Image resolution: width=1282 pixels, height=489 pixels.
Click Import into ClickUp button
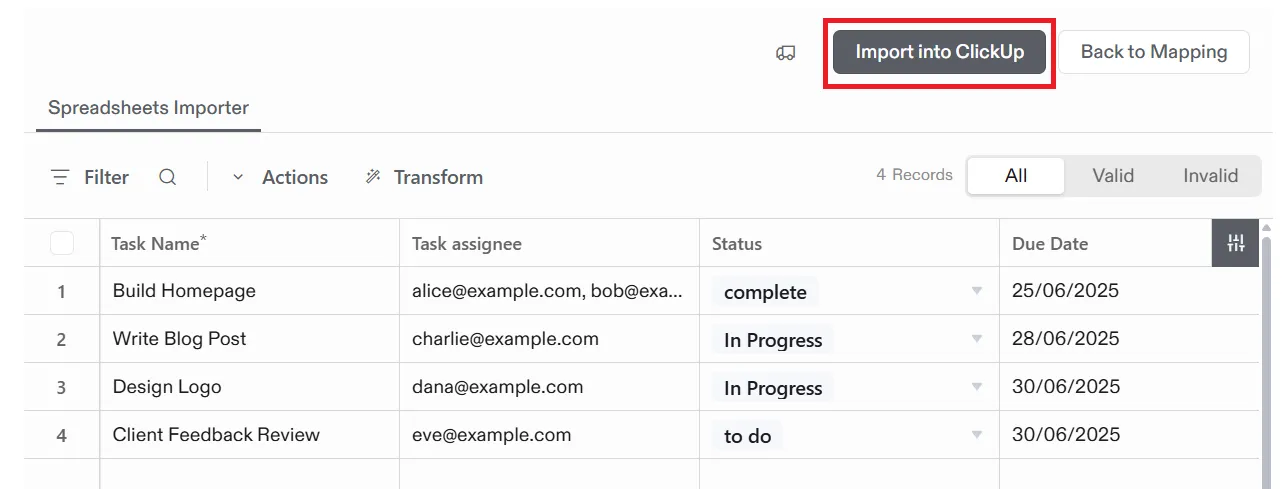point(939,52)
